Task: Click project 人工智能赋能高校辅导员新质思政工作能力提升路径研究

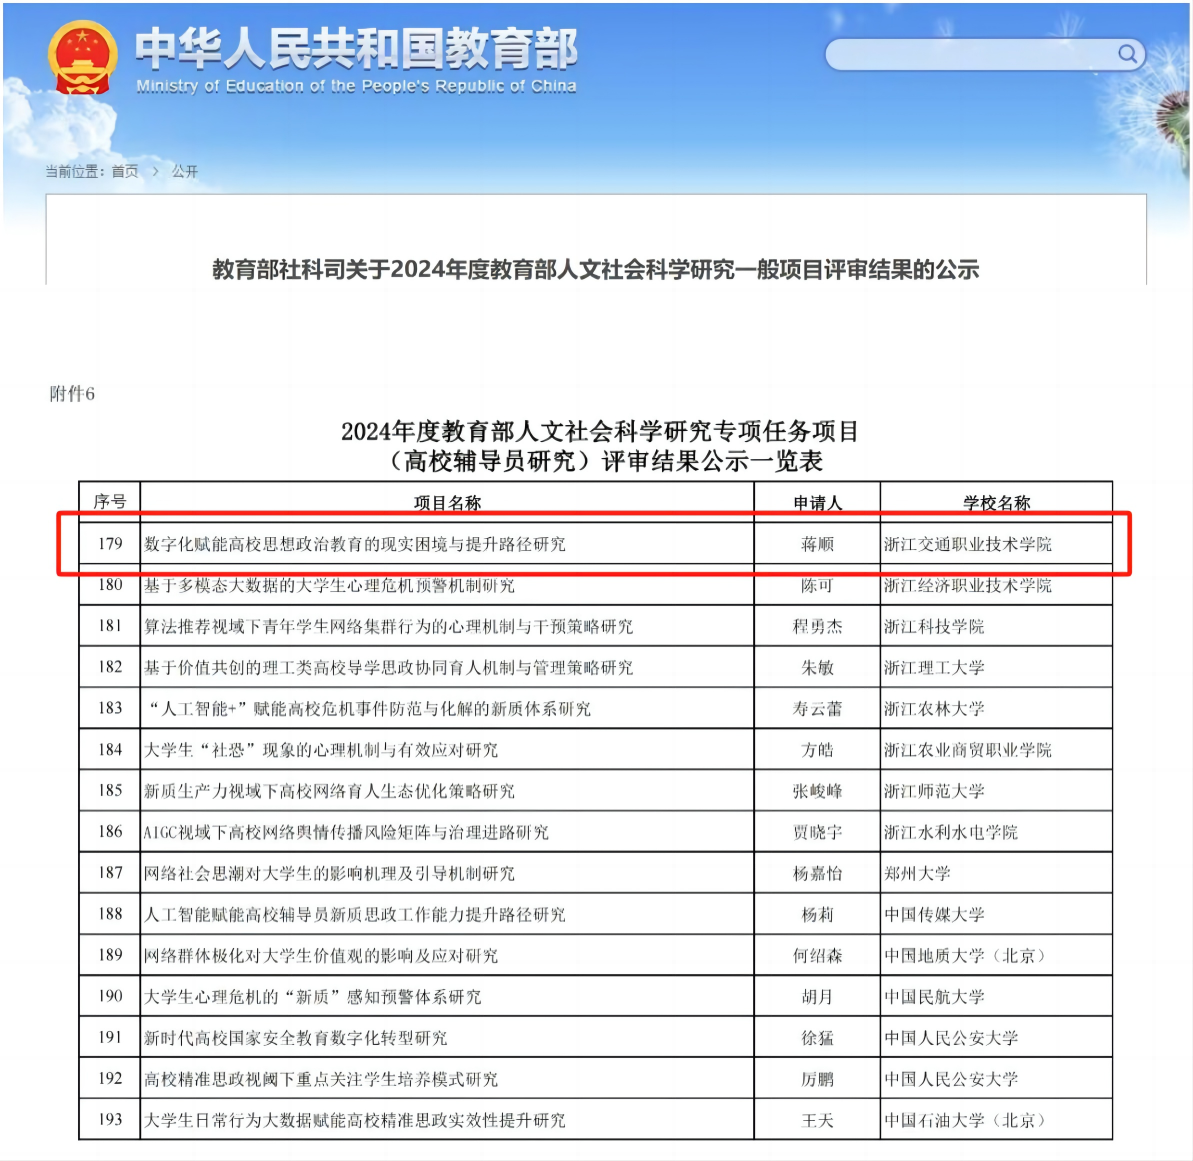Action: click(x=355, y=914)
